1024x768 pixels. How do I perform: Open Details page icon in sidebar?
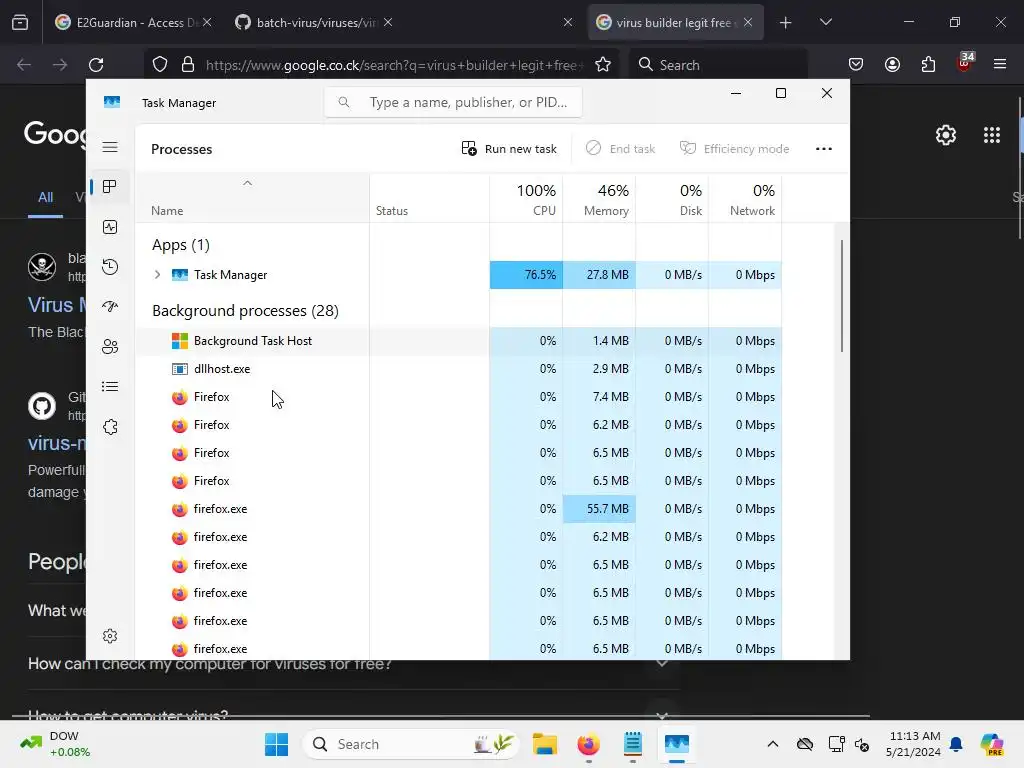[x=110, y=387]
